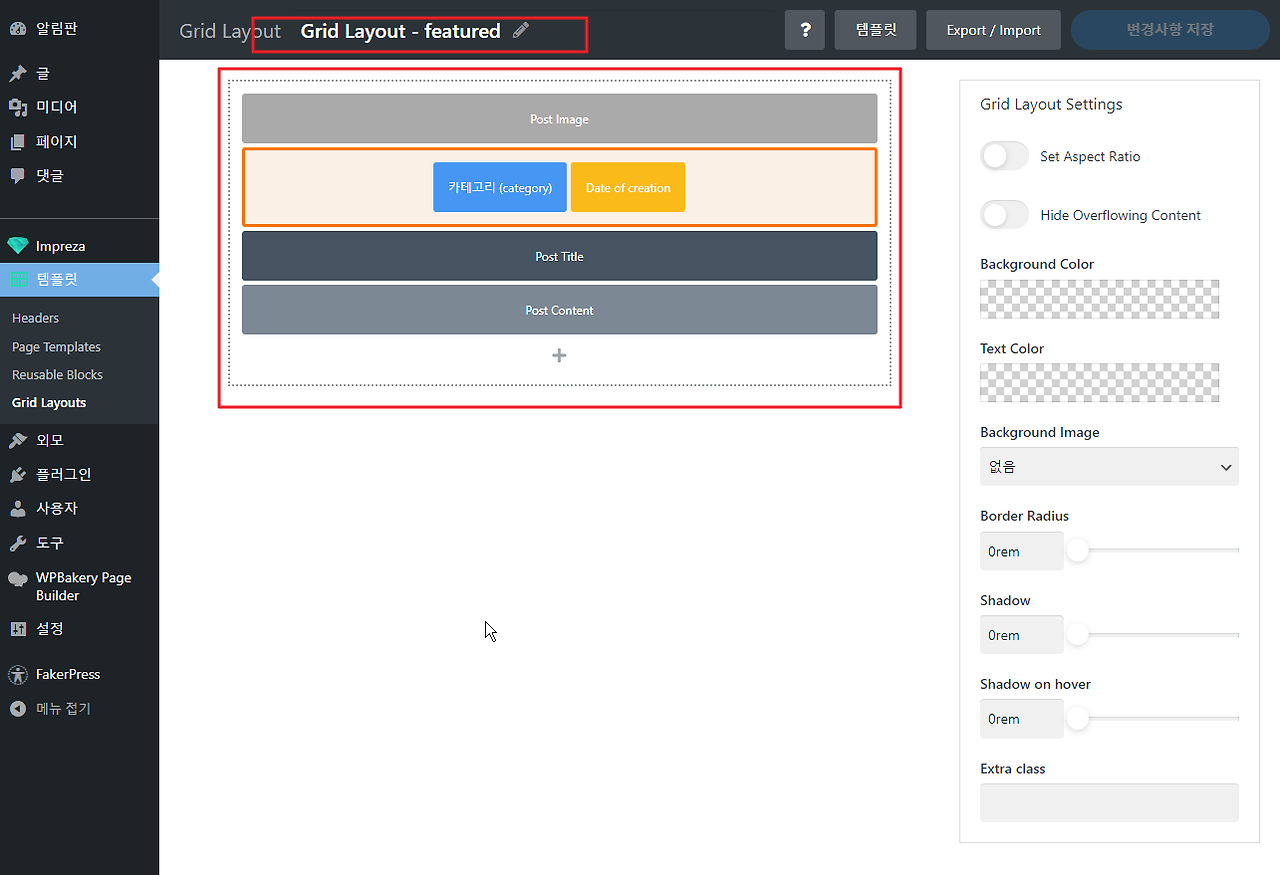Select the Post Content element

[x=559, y=310]
